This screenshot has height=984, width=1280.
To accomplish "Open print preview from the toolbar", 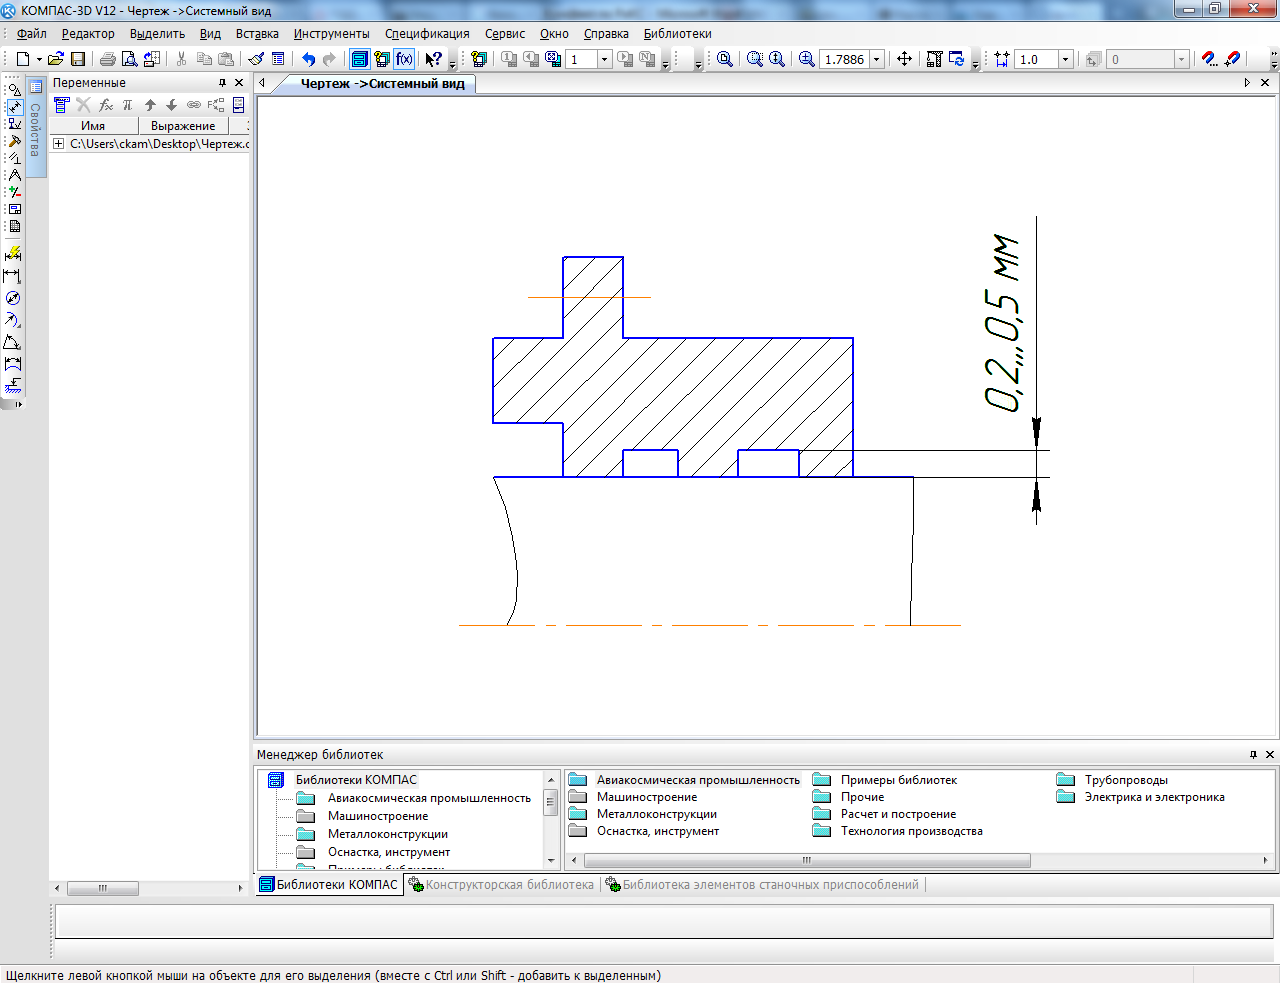I will click(129, 59).
